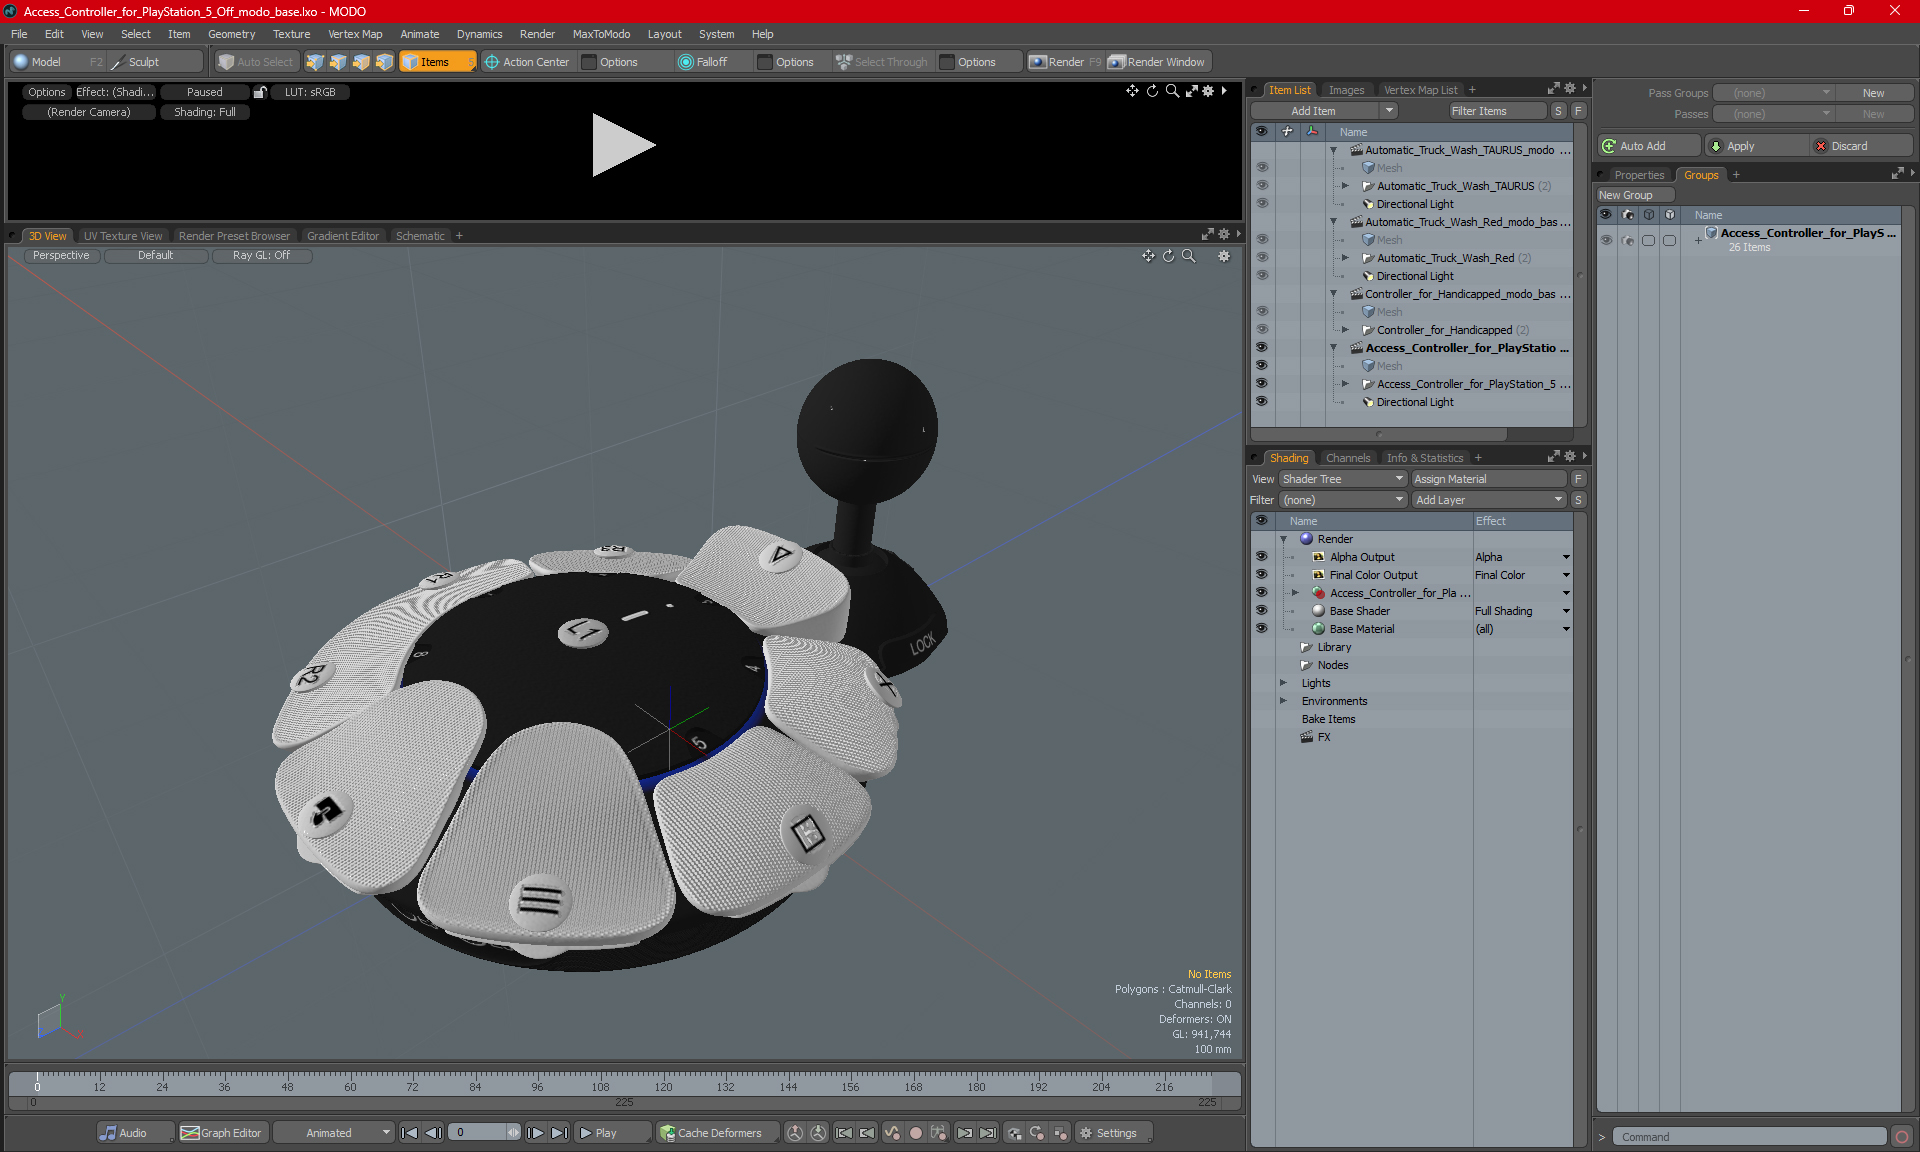
Task: Open the Images tab
Action: point(1346,90)
